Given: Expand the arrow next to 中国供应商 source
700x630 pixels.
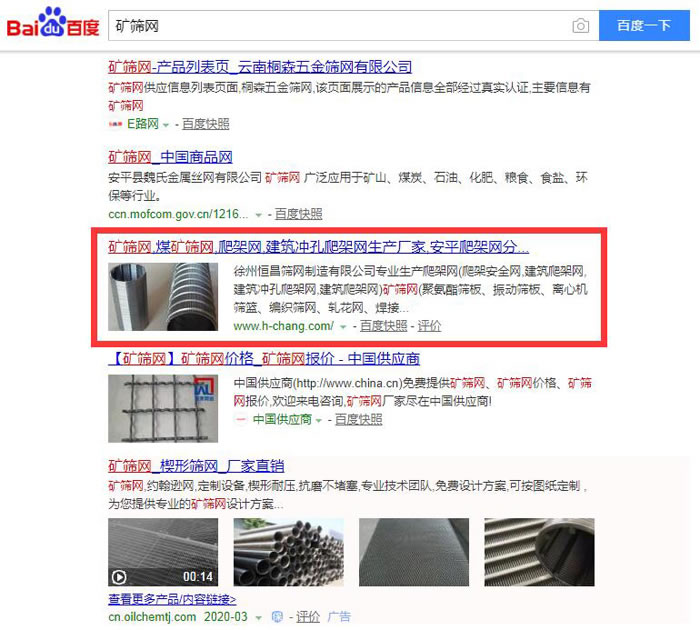Looking at the screenshot, I should pyautogui.click(x=318, y=420).
